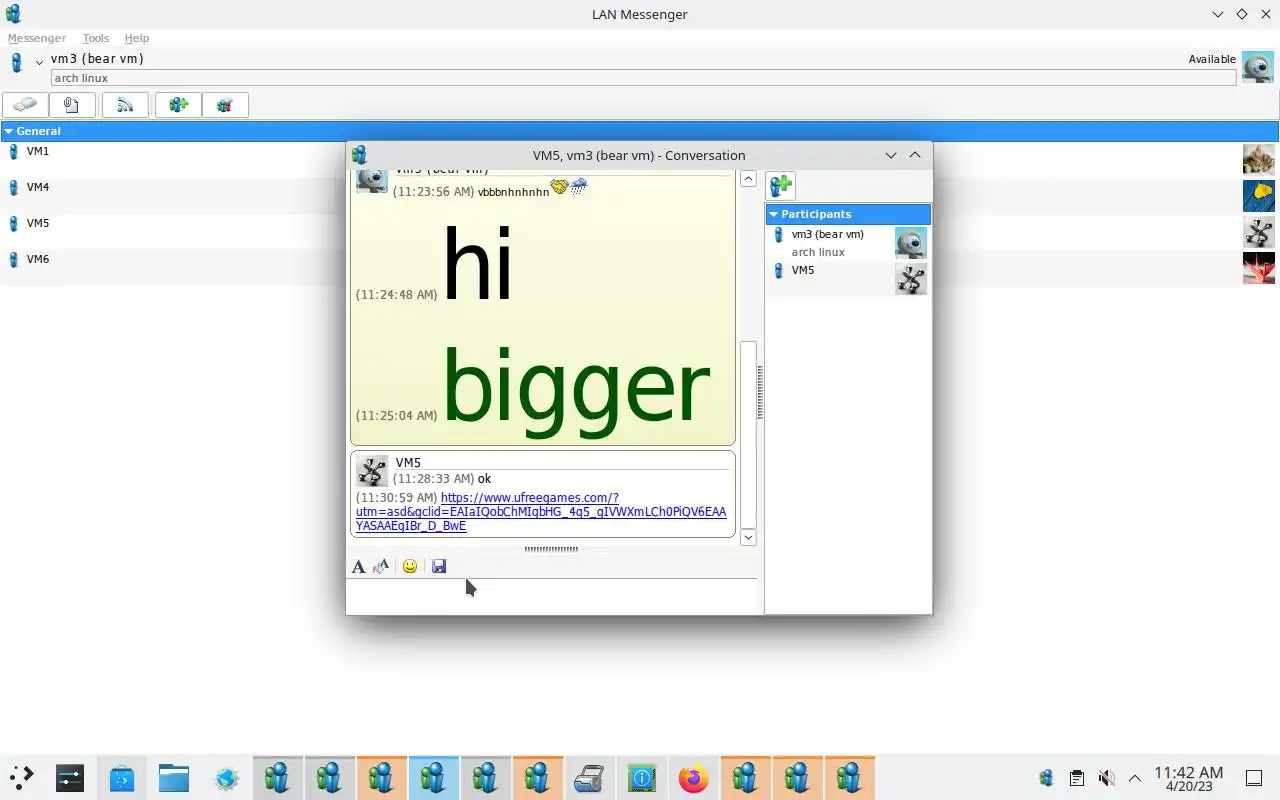Click the message input box in conversation

554,597
